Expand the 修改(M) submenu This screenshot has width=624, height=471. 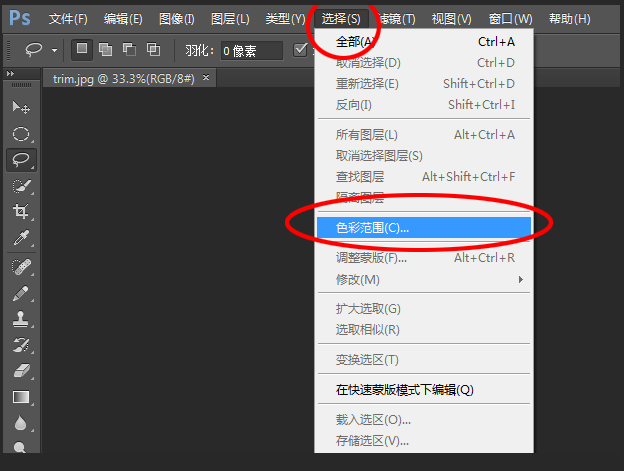point(424,280)
